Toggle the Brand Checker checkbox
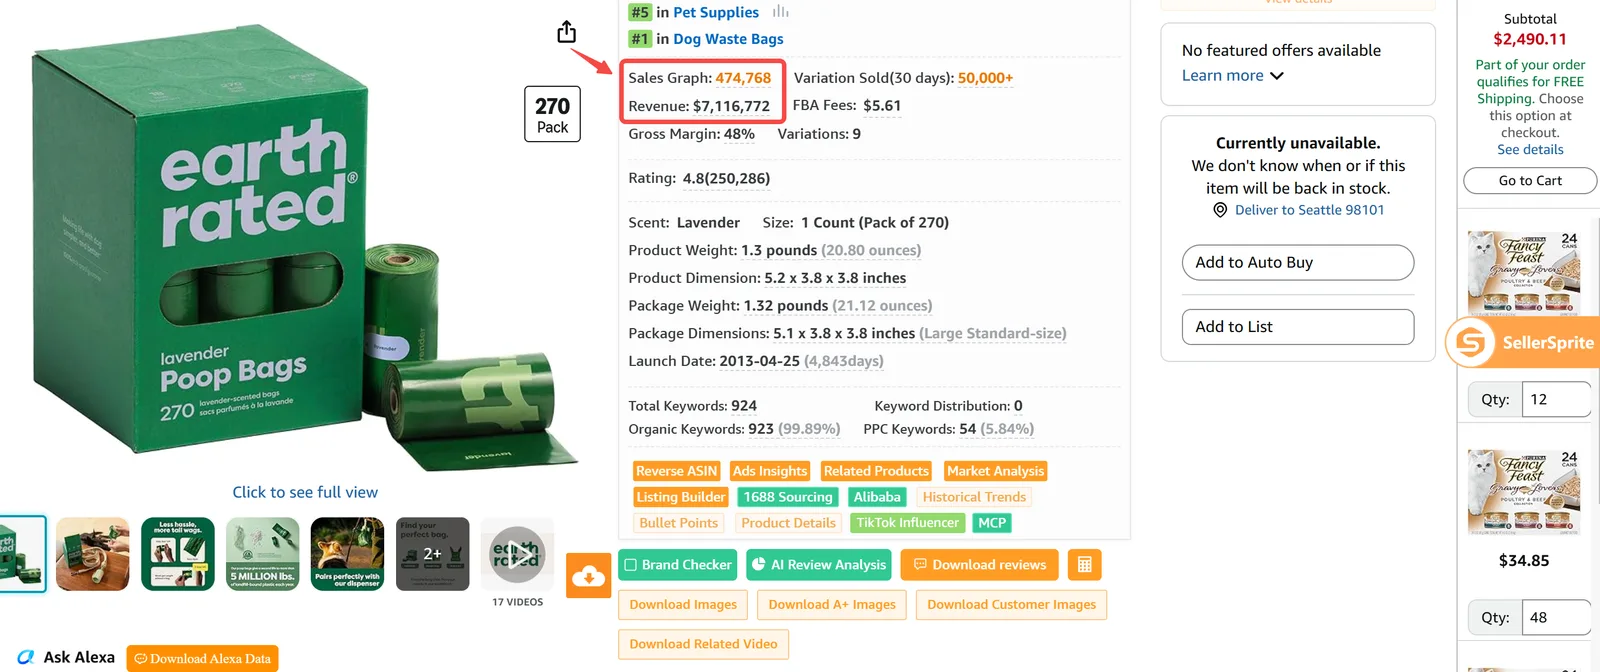The width and height of the screenshot is (1600, 672). coord(631,565)
